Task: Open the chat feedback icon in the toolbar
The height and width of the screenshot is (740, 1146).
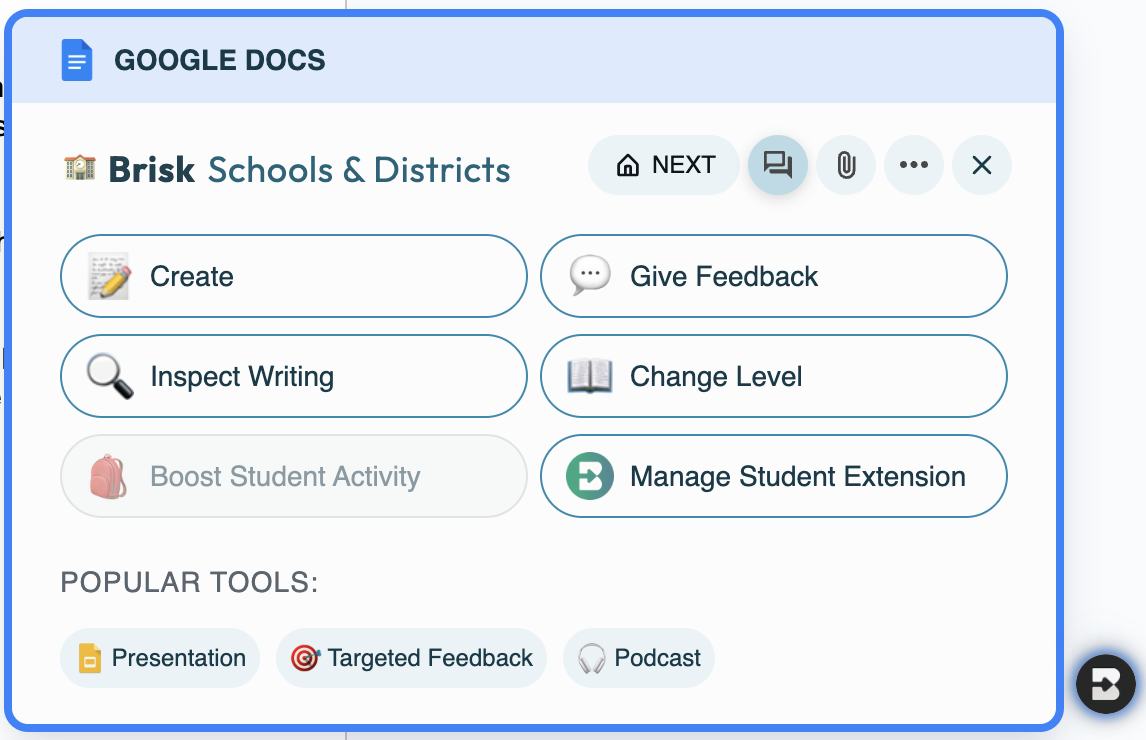Action: pyautogui.click(x=778, y=165)
